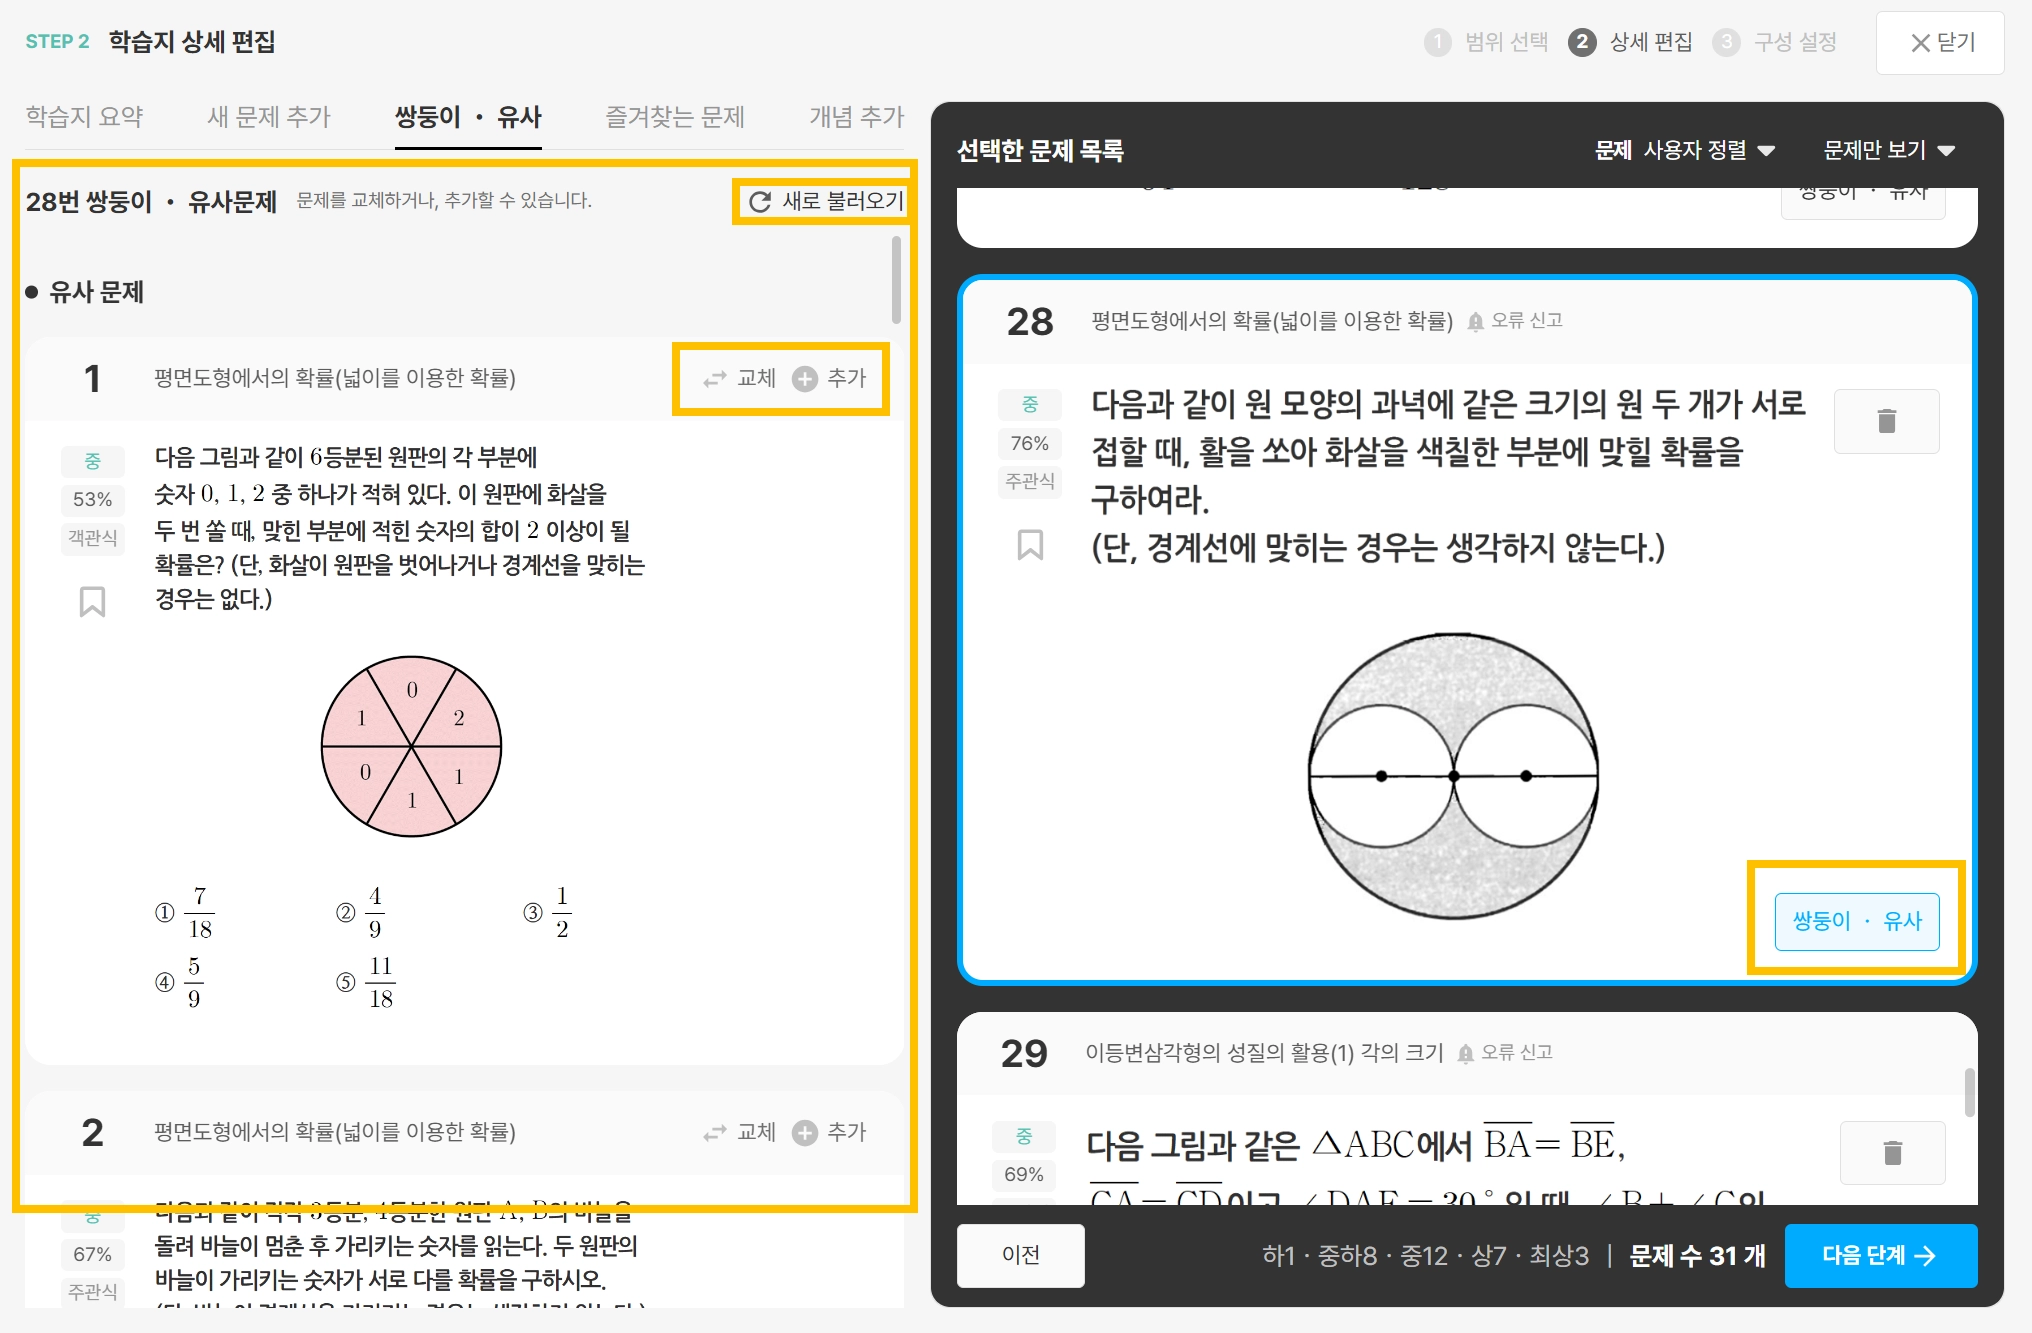Click the 교체 swap icon on similar problem 1

tap(714, 379)
